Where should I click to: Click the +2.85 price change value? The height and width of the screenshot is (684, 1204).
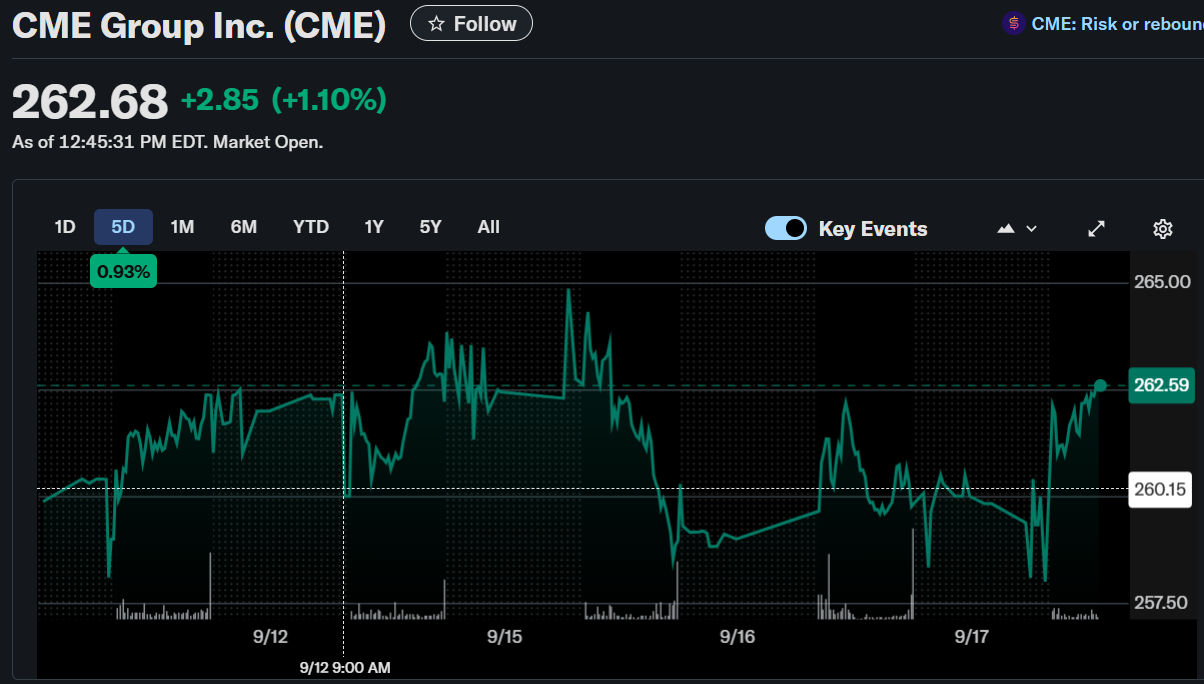[x=219, y=100]
